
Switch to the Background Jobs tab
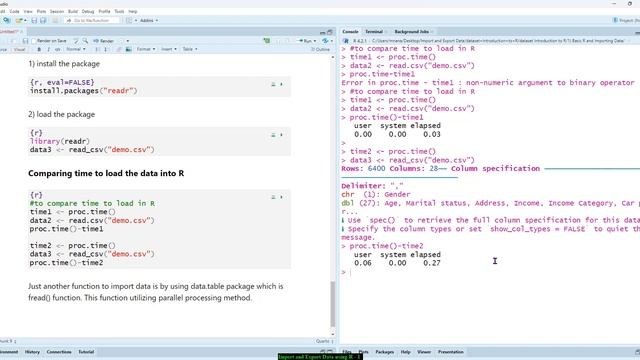tap(412, 31)
